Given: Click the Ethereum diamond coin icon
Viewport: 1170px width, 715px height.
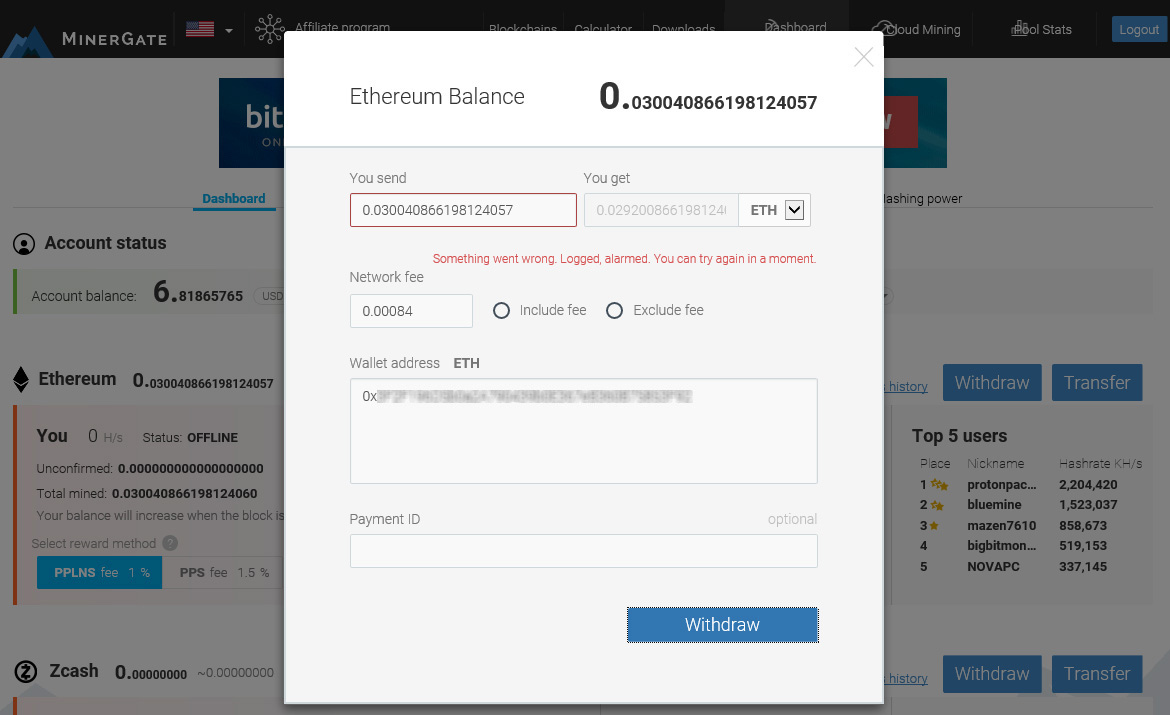Looking at the screenshot, I should tap(21, 380).
